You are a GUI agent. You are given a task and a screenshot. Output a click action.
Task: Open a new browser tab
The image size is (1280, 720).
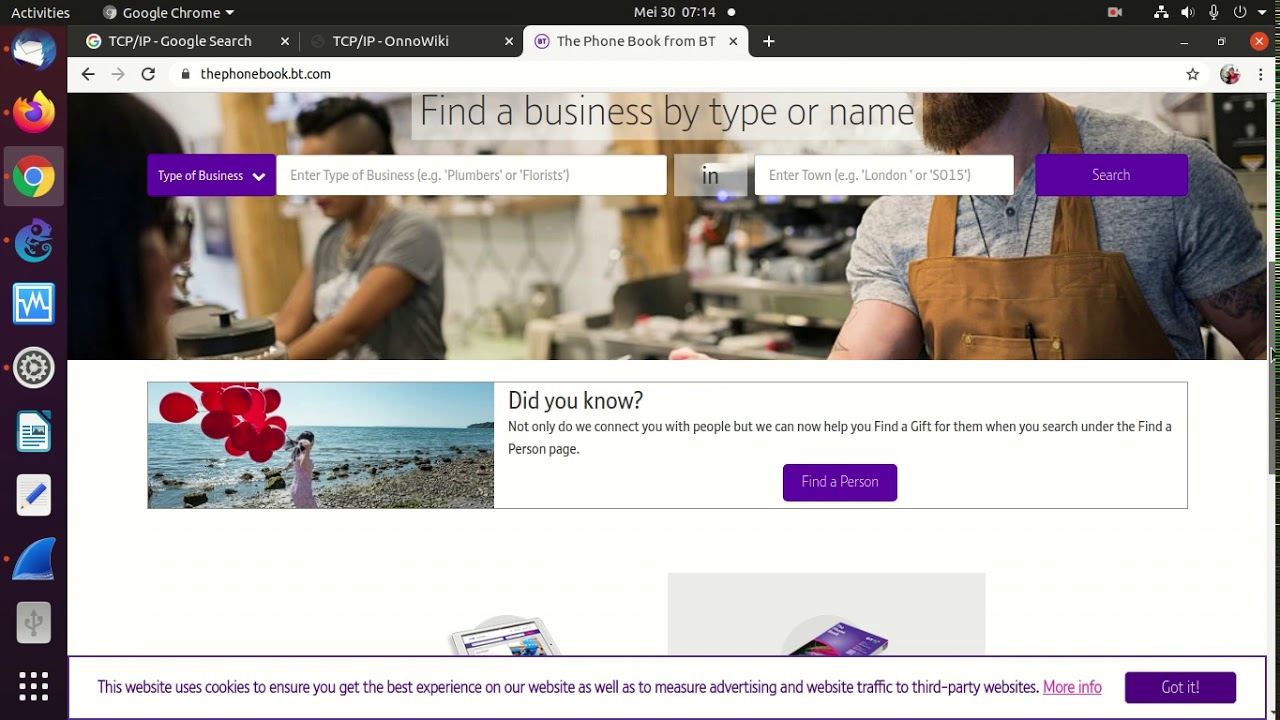click(x=768, y=41)
